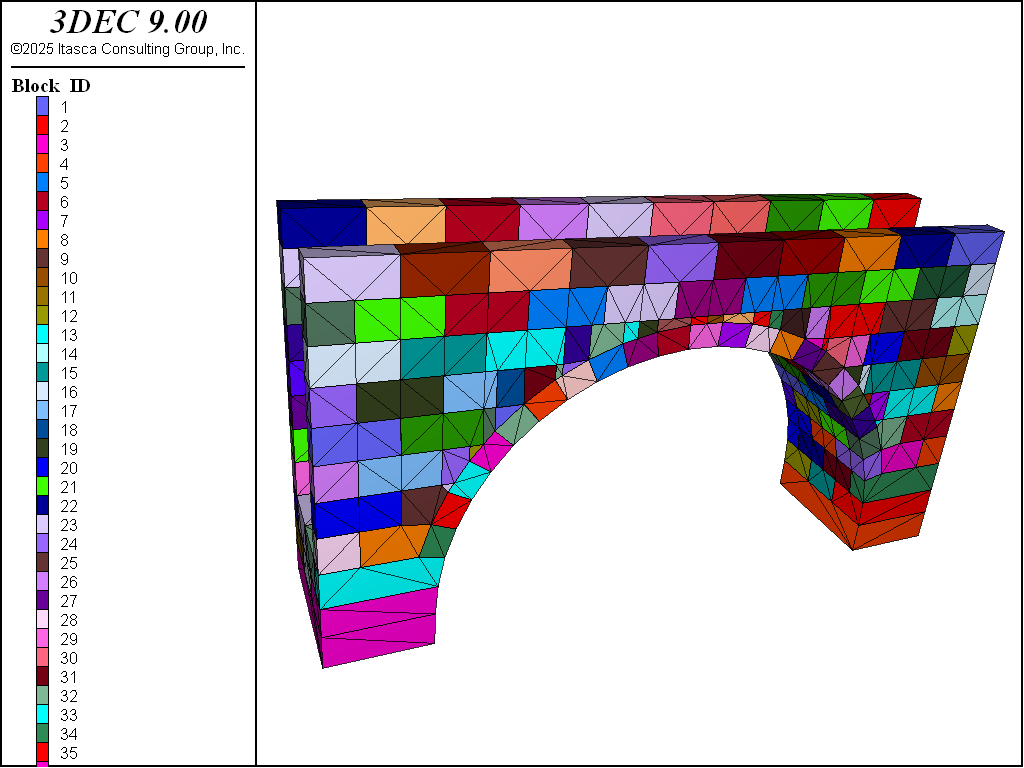Click the Itasca Consulting Group copyright line
Image resolution: width=1024 pixels, height=768 pixels.
coord(127,49)
